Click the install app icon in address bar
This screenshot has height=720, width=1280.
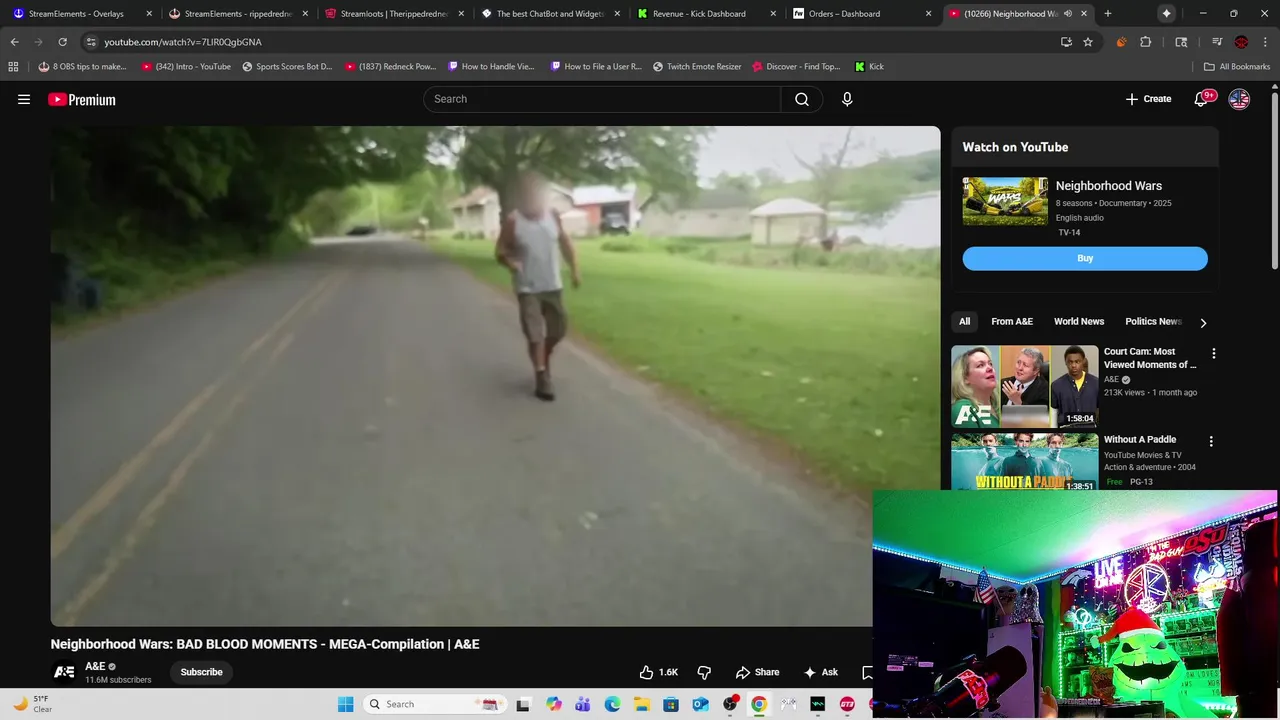(x=1066, y=42)
